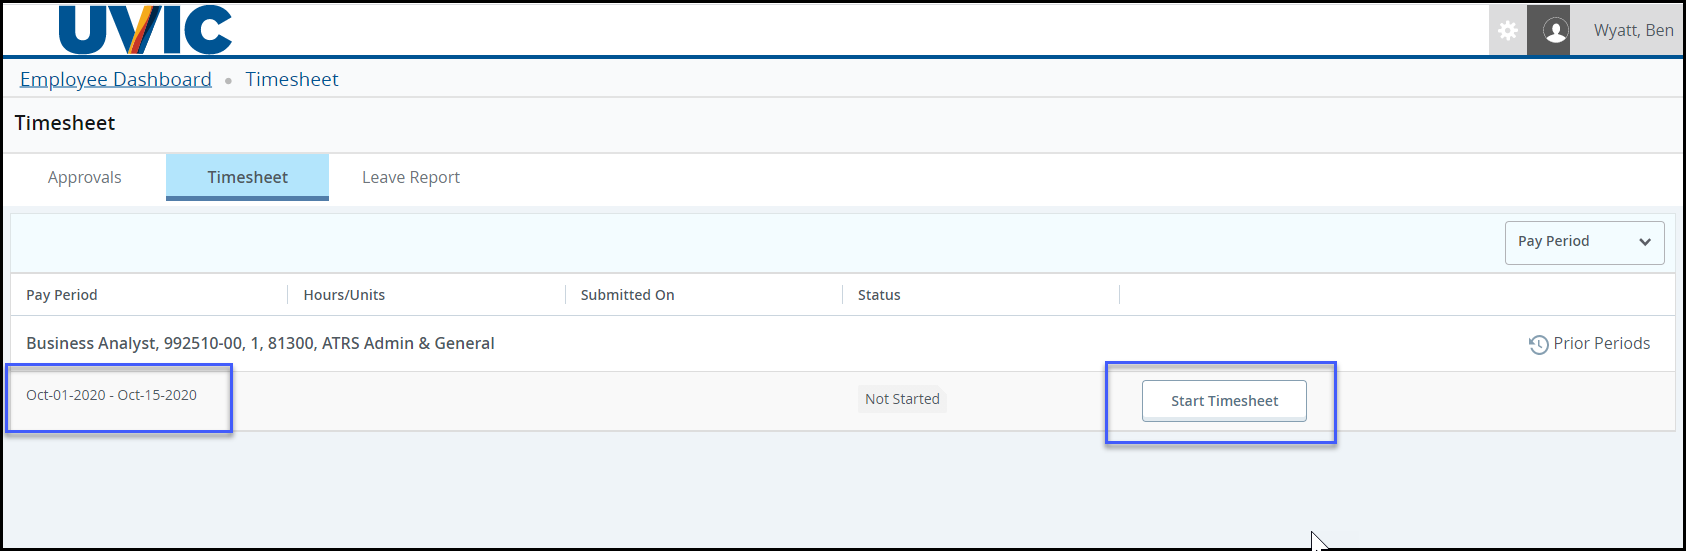Expand the Pay Period dropdown
1686x551 pixels.
[x=1584, y=242]
